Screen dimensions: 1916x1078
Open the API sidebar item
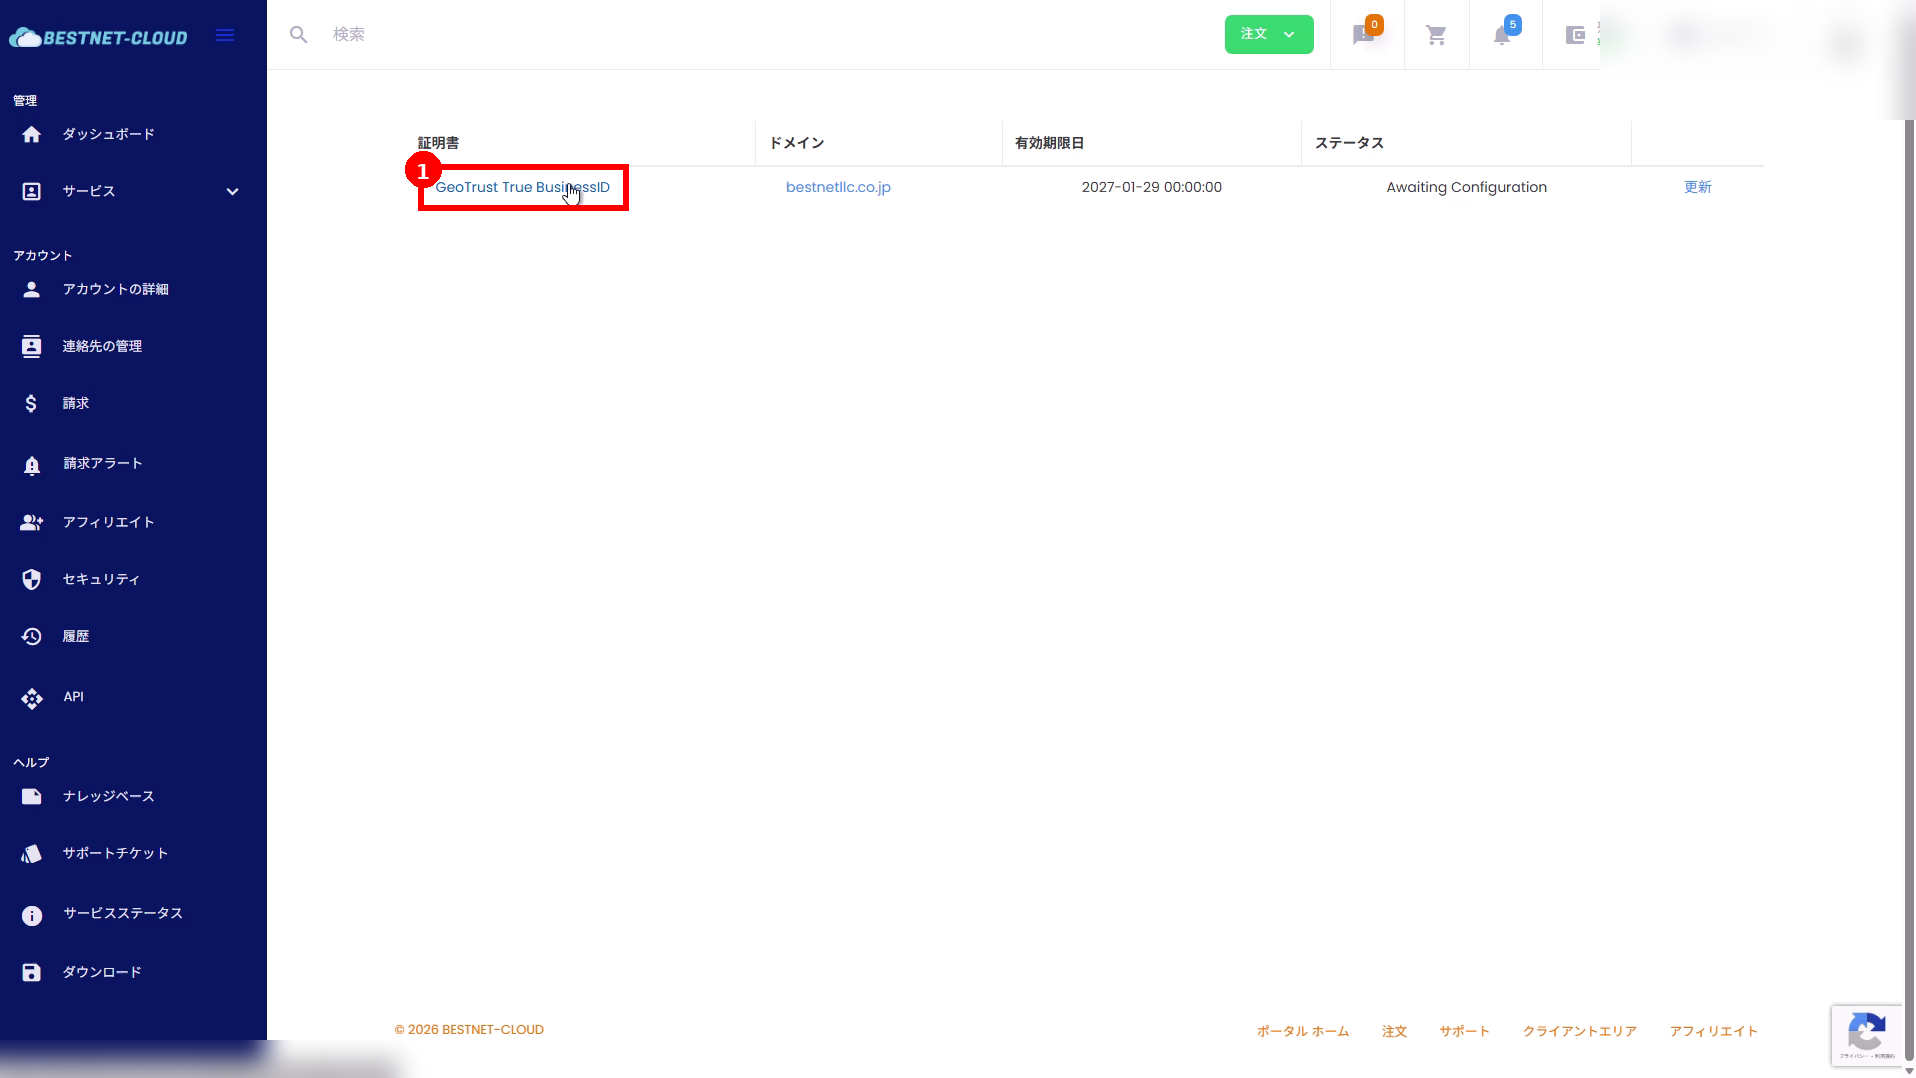73,697
